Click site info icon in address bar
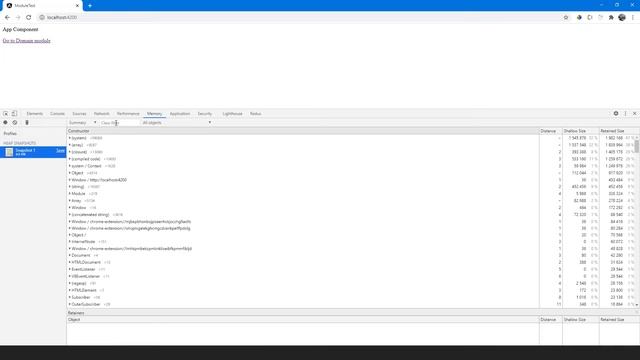 click(x=42, y=18)
